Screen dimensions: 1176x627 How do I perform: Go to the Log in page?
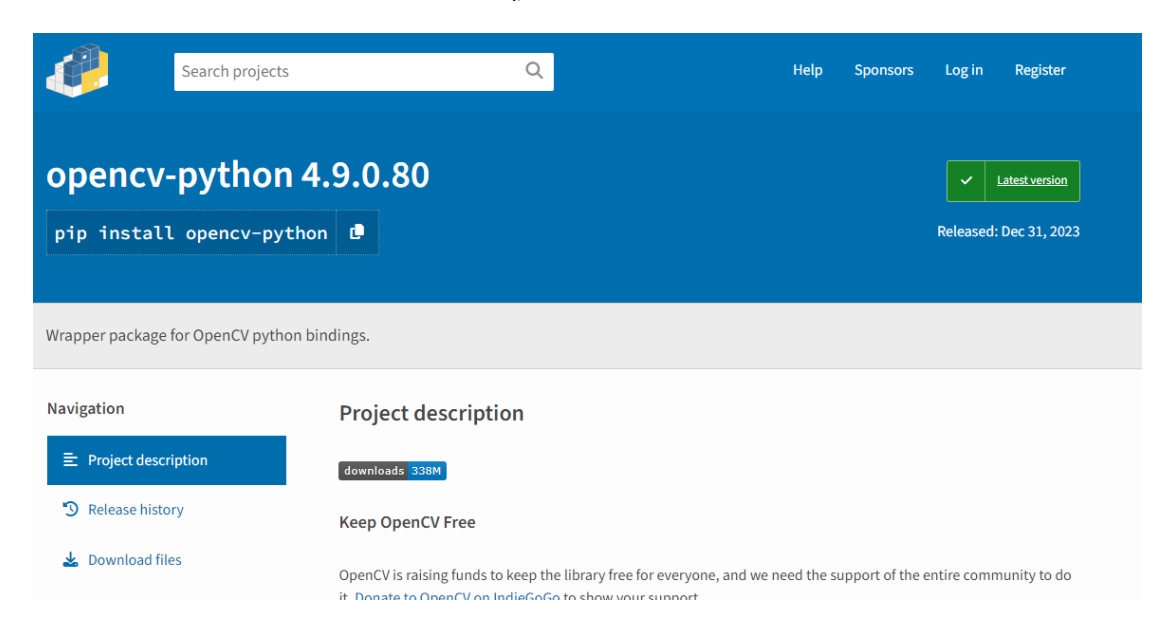963,70
